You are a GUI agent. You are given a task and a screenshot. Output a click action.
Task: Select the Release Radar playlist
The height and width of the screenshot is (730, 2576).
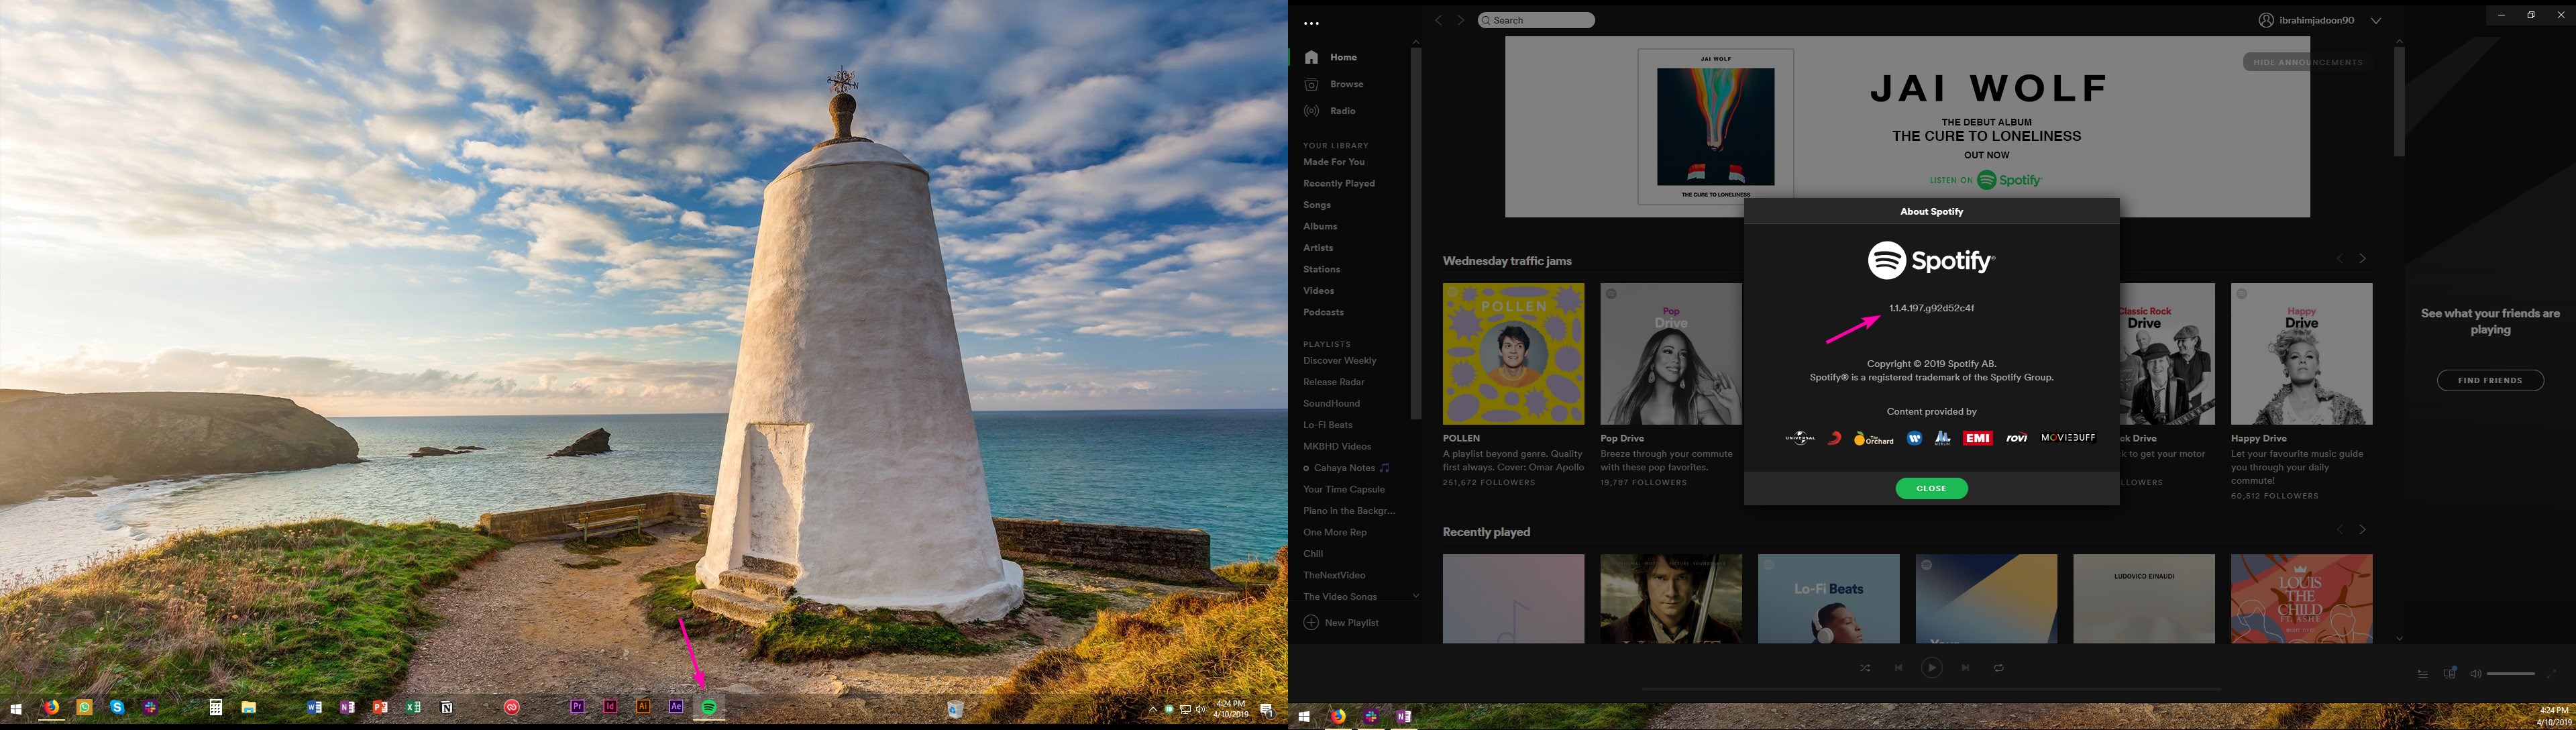pos(1333,382)
